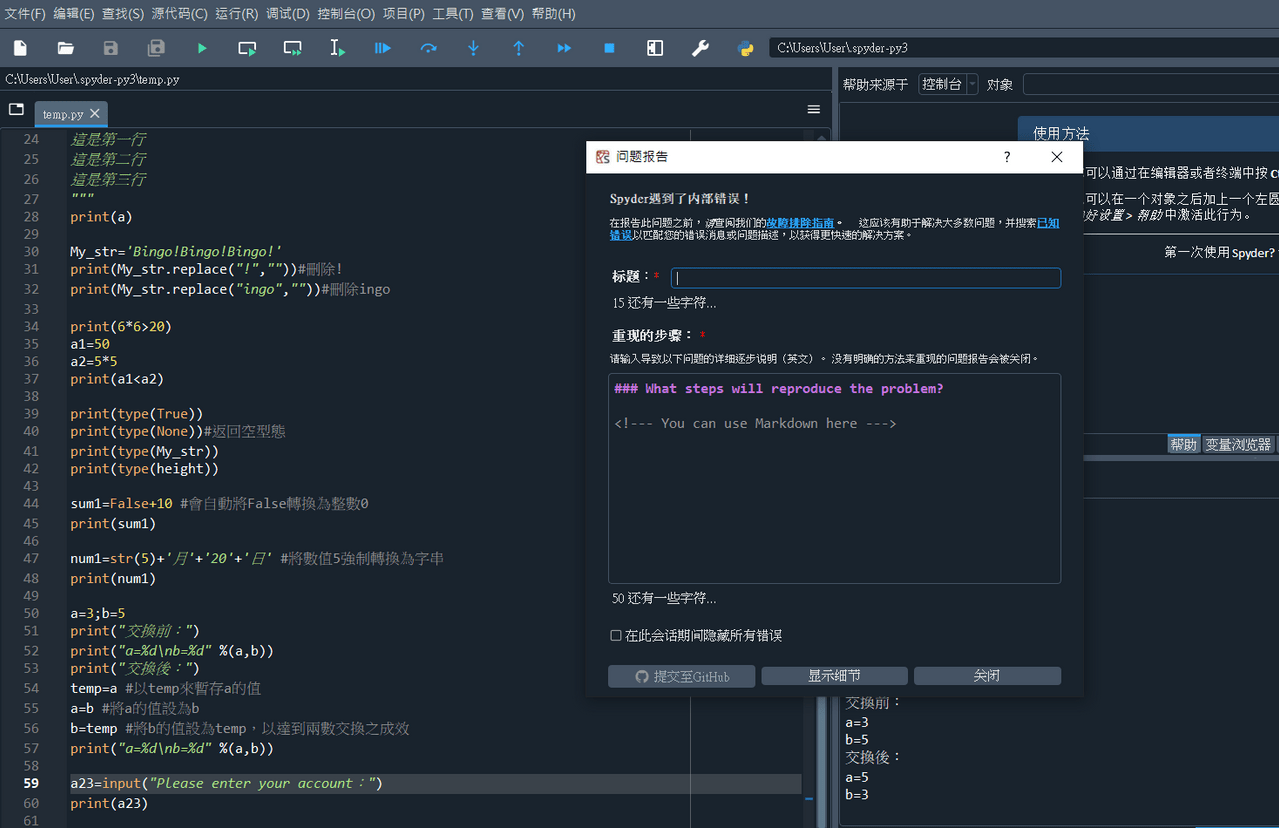Click the code line a1=50

click(x=90, y=343)
